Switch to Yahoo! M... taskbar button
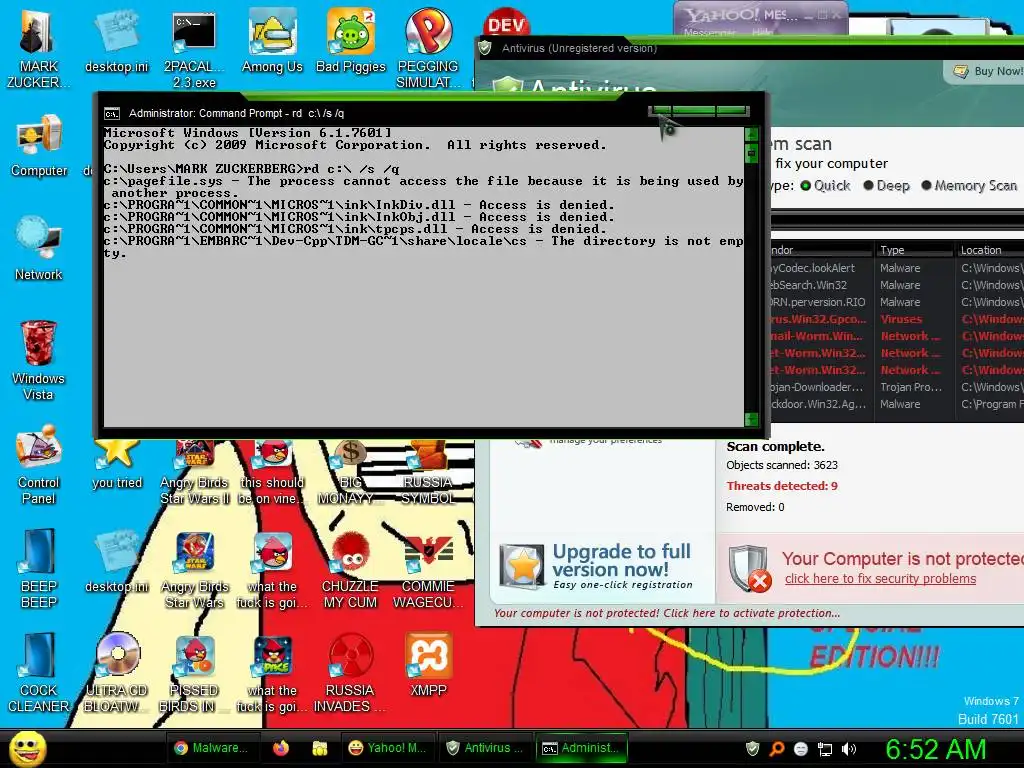The image size is (1024, 768). tap(387, 748)
